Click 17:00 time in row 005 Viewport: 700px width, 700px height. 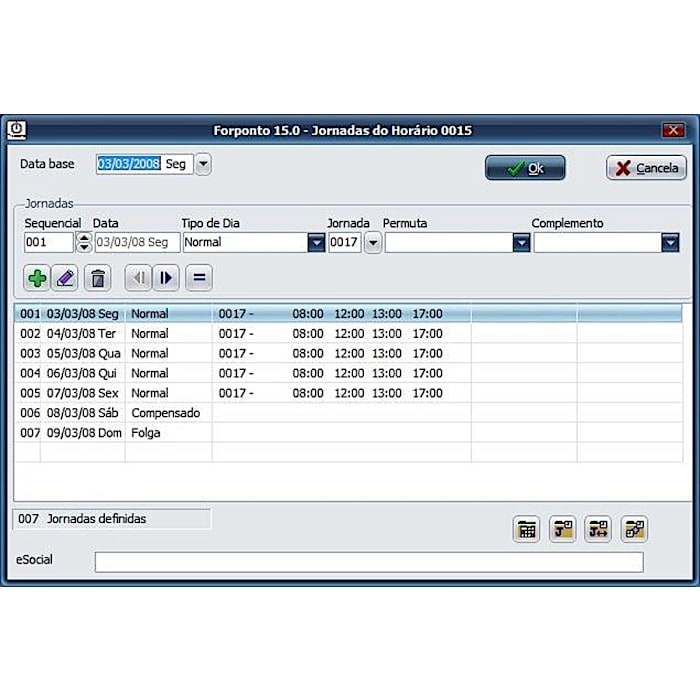427,393
